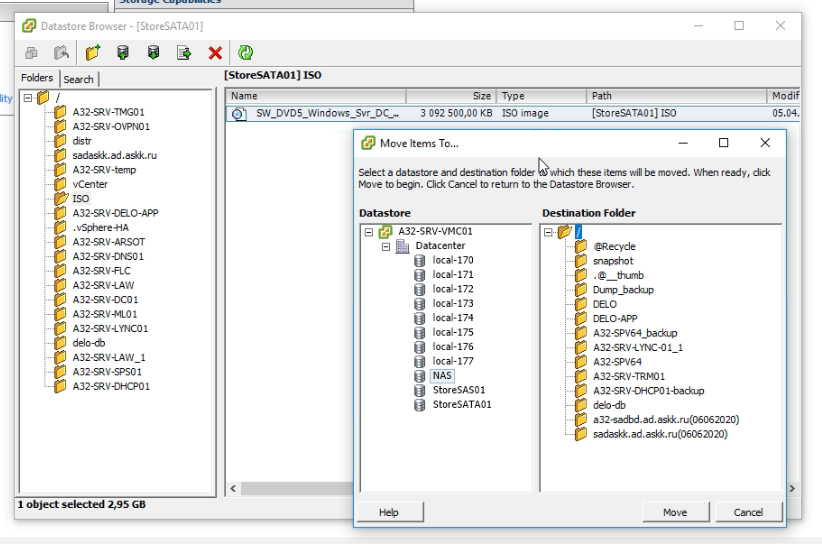Select the A32-SRV-LYNC-01_1 folder

(637, 347)
